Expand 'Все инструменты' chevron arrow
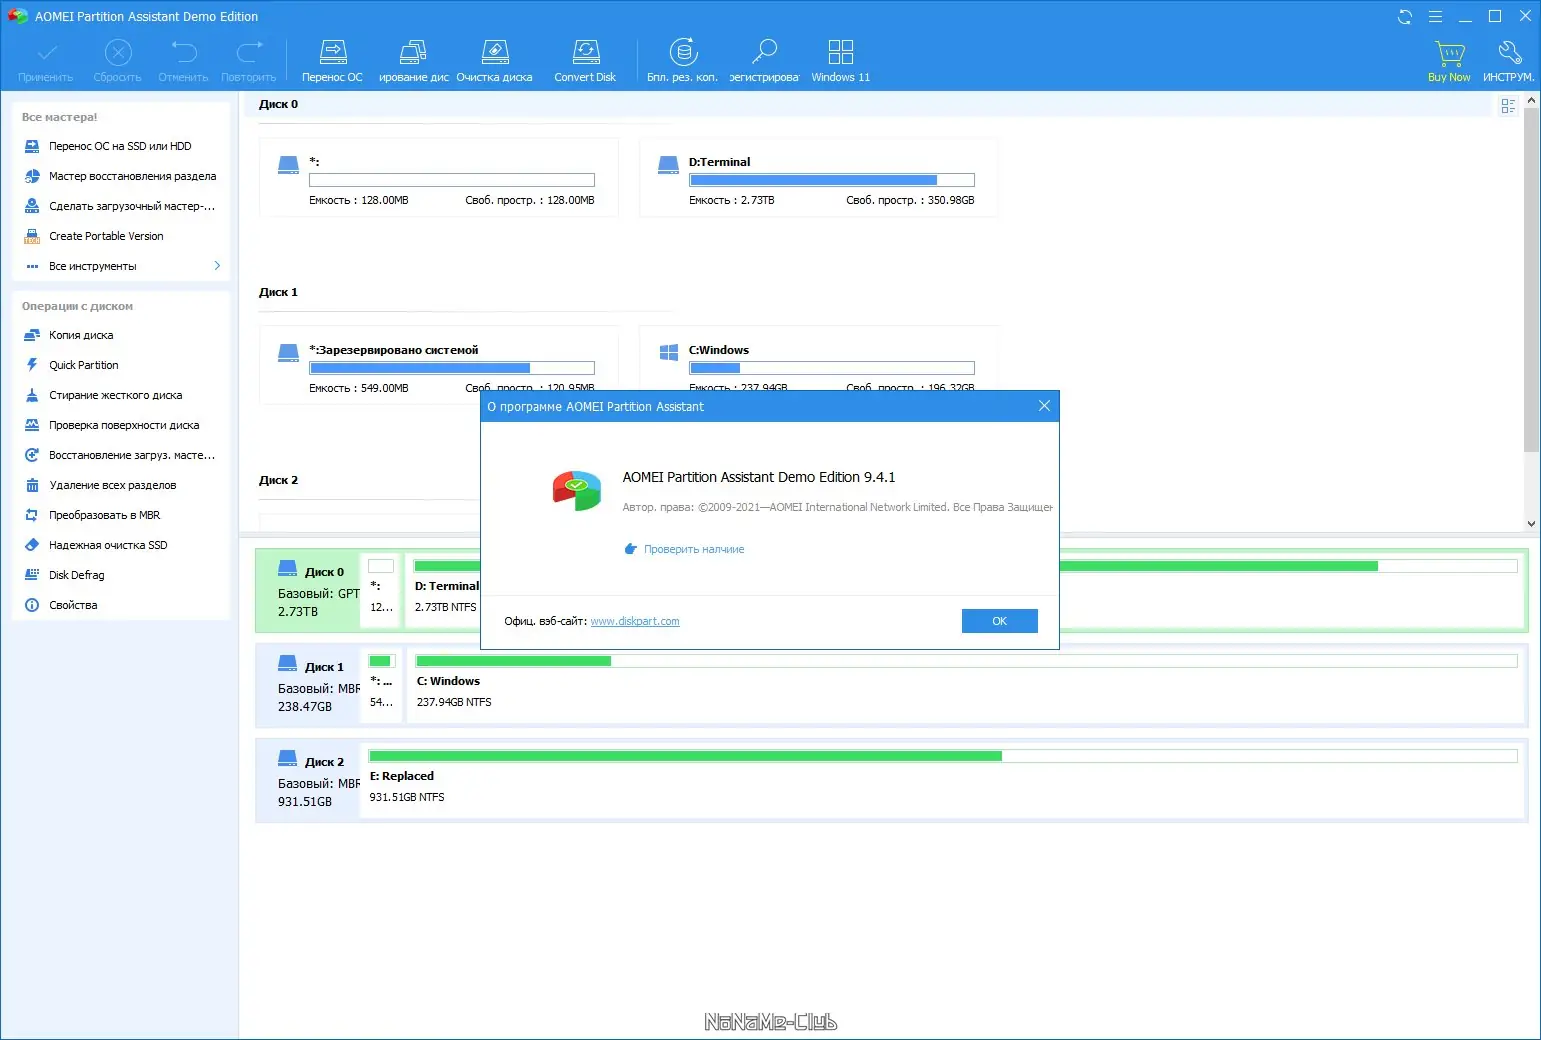The height and width of the screenshot is (1040, 1541). [x=217, y=266]
